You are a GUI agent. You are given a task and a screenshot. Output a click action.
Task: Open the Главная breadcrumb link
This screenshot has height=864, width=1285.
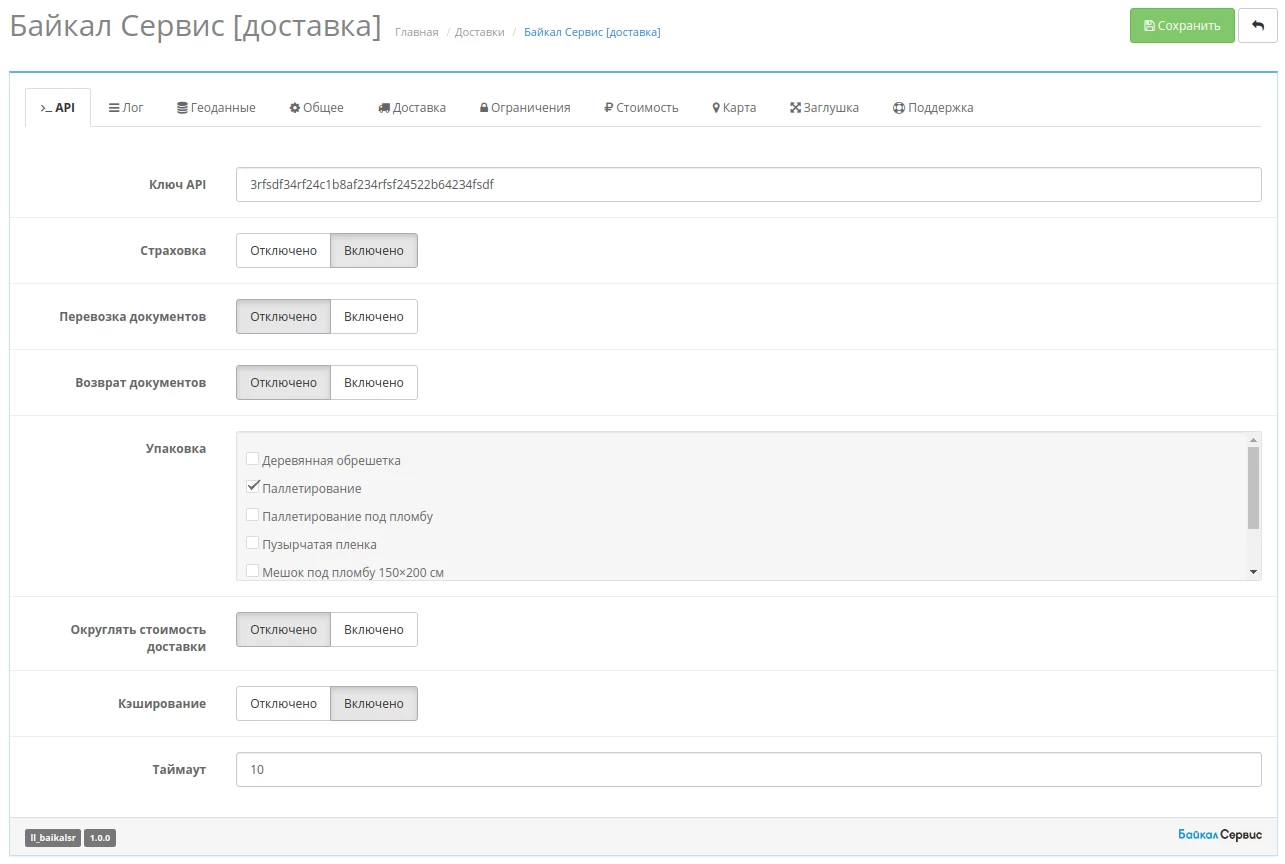coord(416,32)
